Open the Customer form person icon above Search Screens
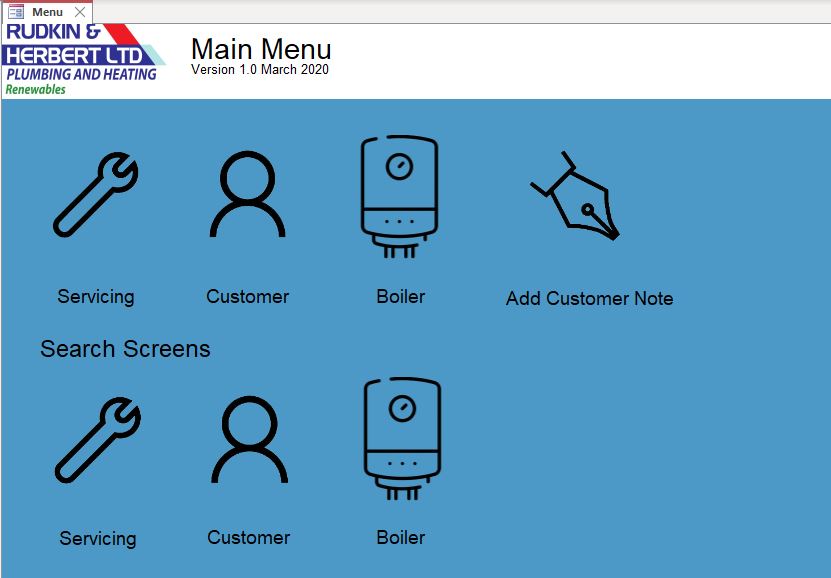This screenshot has height=578, width=831. 247,194
